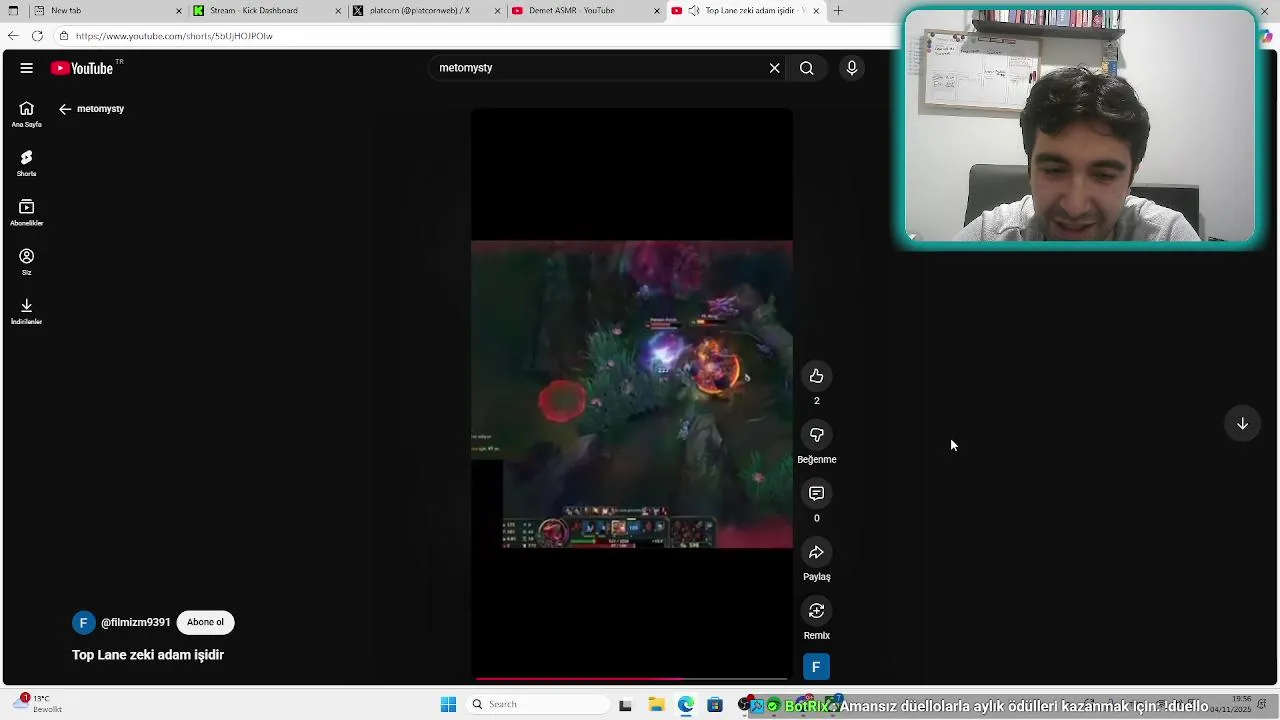Screen dimensions: 1280x720
Task: Subscribe with the Abone ol button
Action: point(205,622)
